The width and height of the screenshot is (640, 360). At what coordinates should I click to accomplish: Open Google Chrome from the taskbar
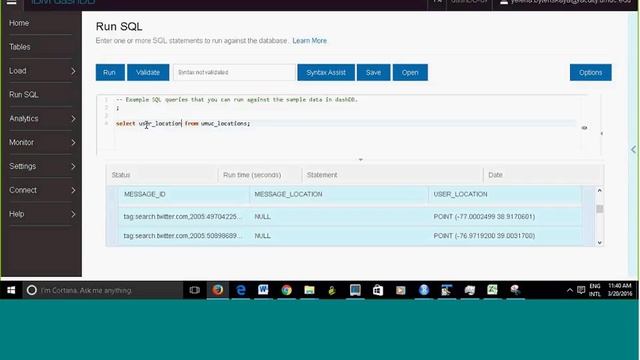[x=287, y=290]
